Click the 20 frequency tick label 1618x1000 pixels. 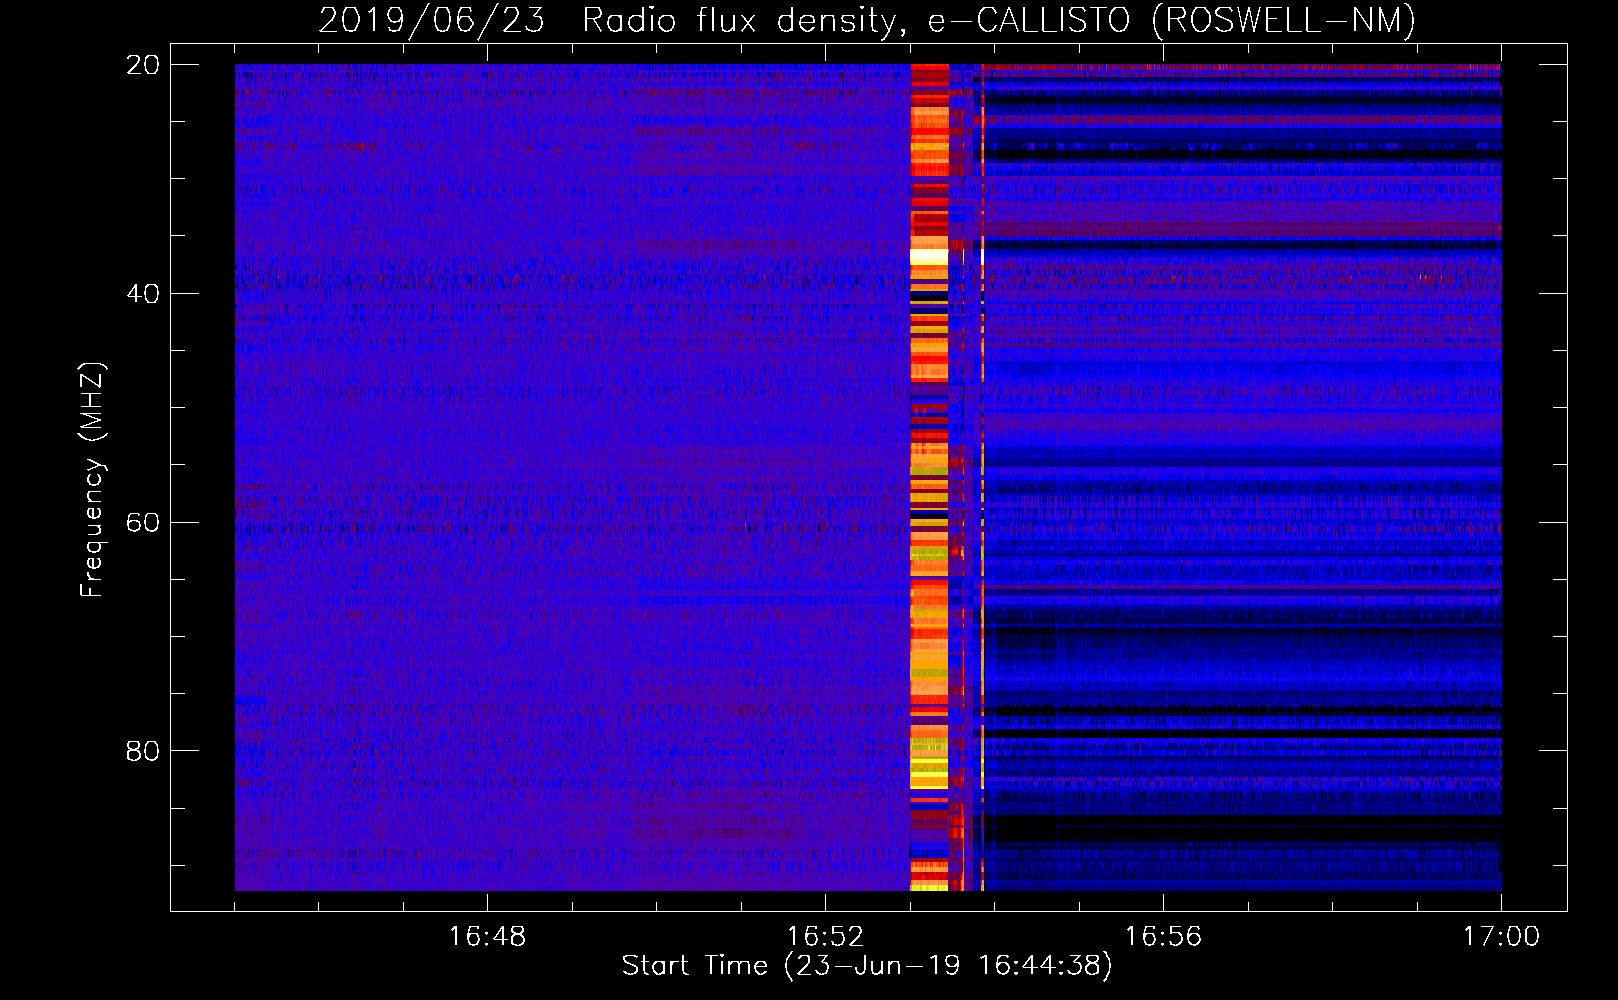[x=142, y=65]
